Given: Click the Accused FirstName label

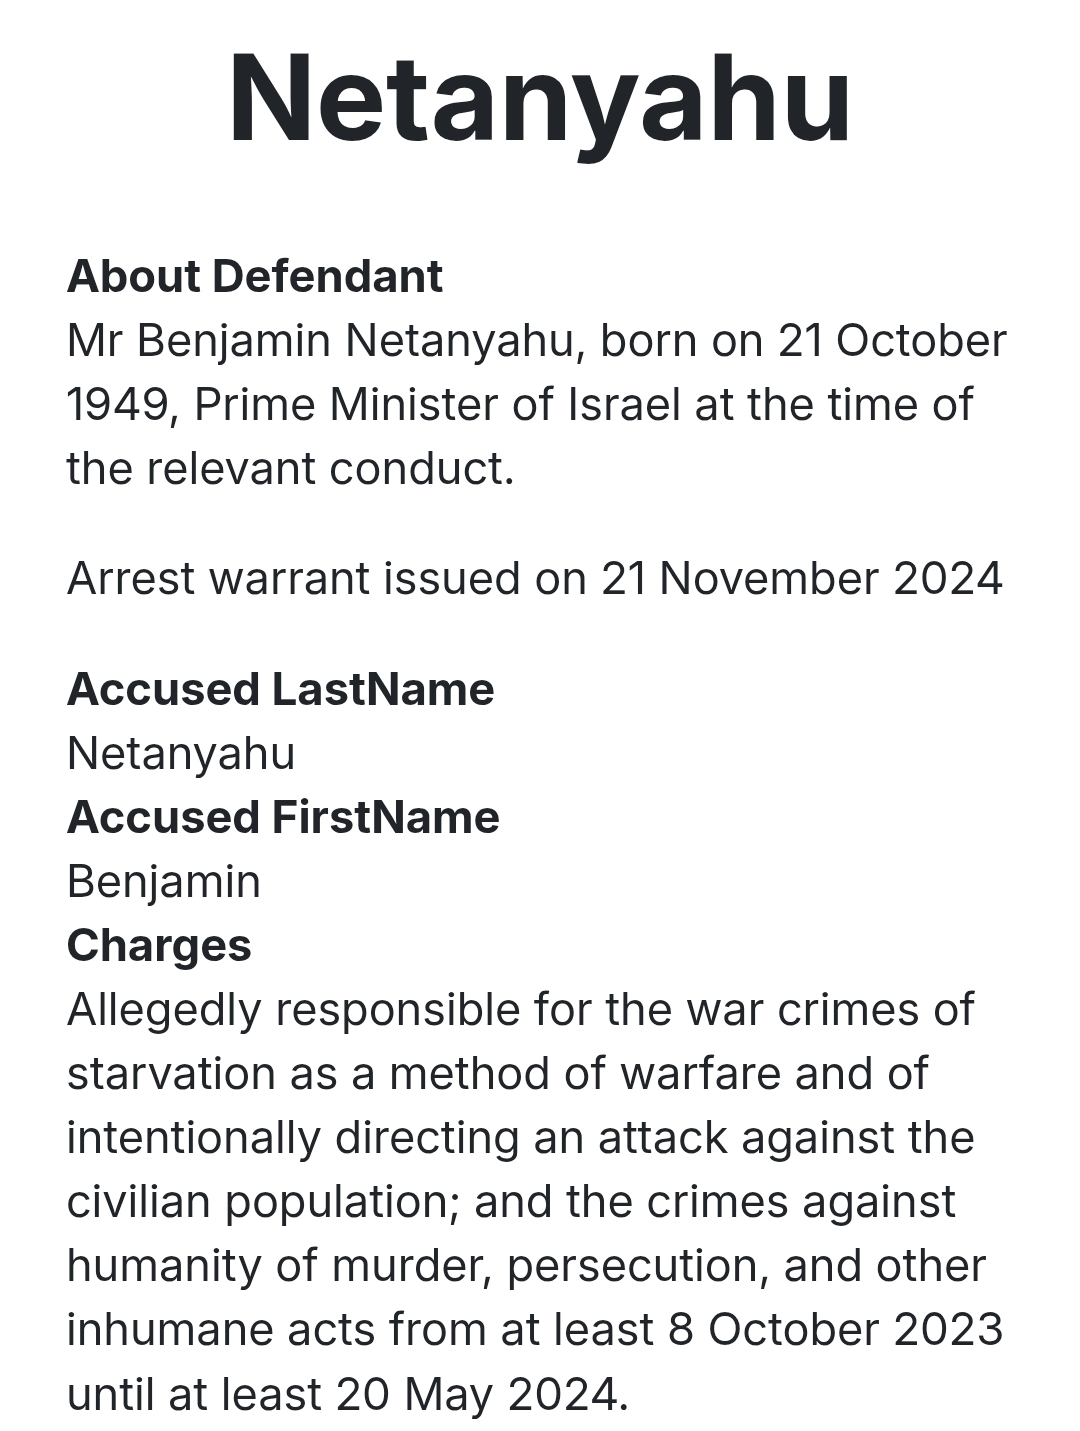Looking at the screenshot, I should click(x=283, y=818).
